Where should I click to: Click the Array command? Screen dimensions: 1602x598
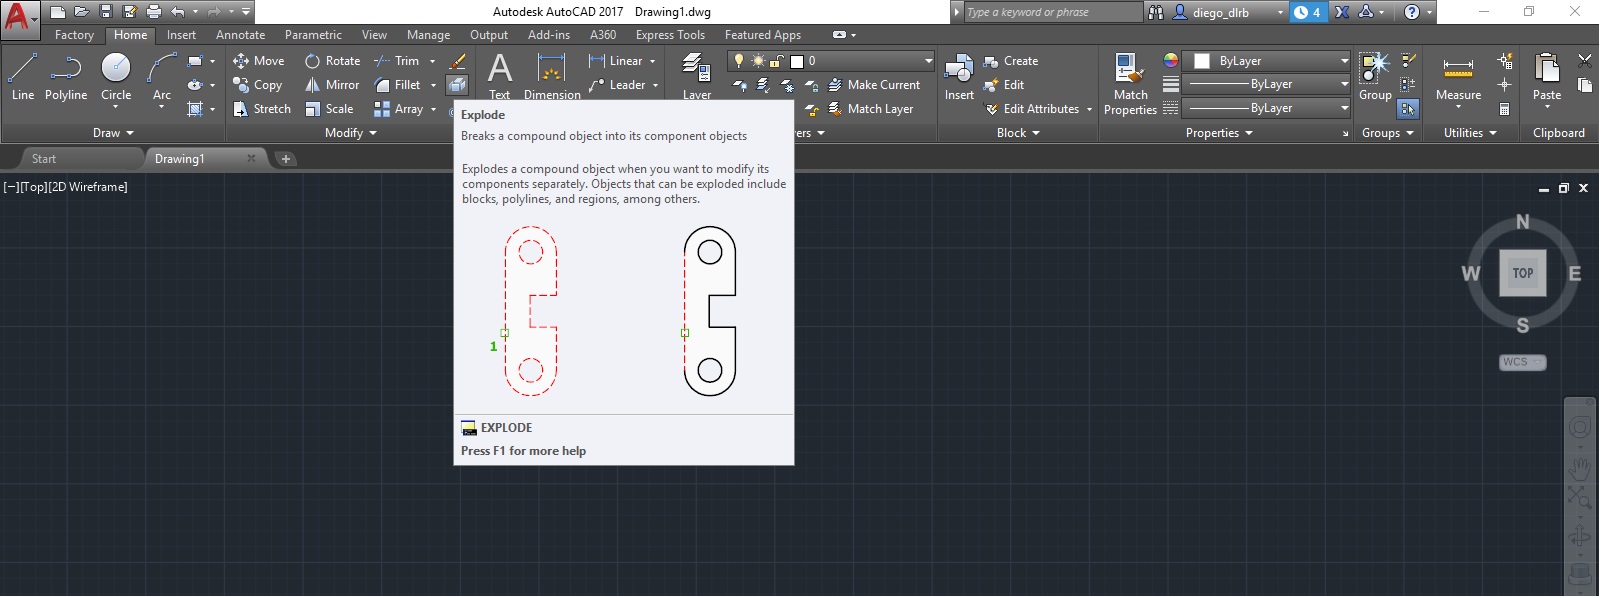tap(398, 109)
